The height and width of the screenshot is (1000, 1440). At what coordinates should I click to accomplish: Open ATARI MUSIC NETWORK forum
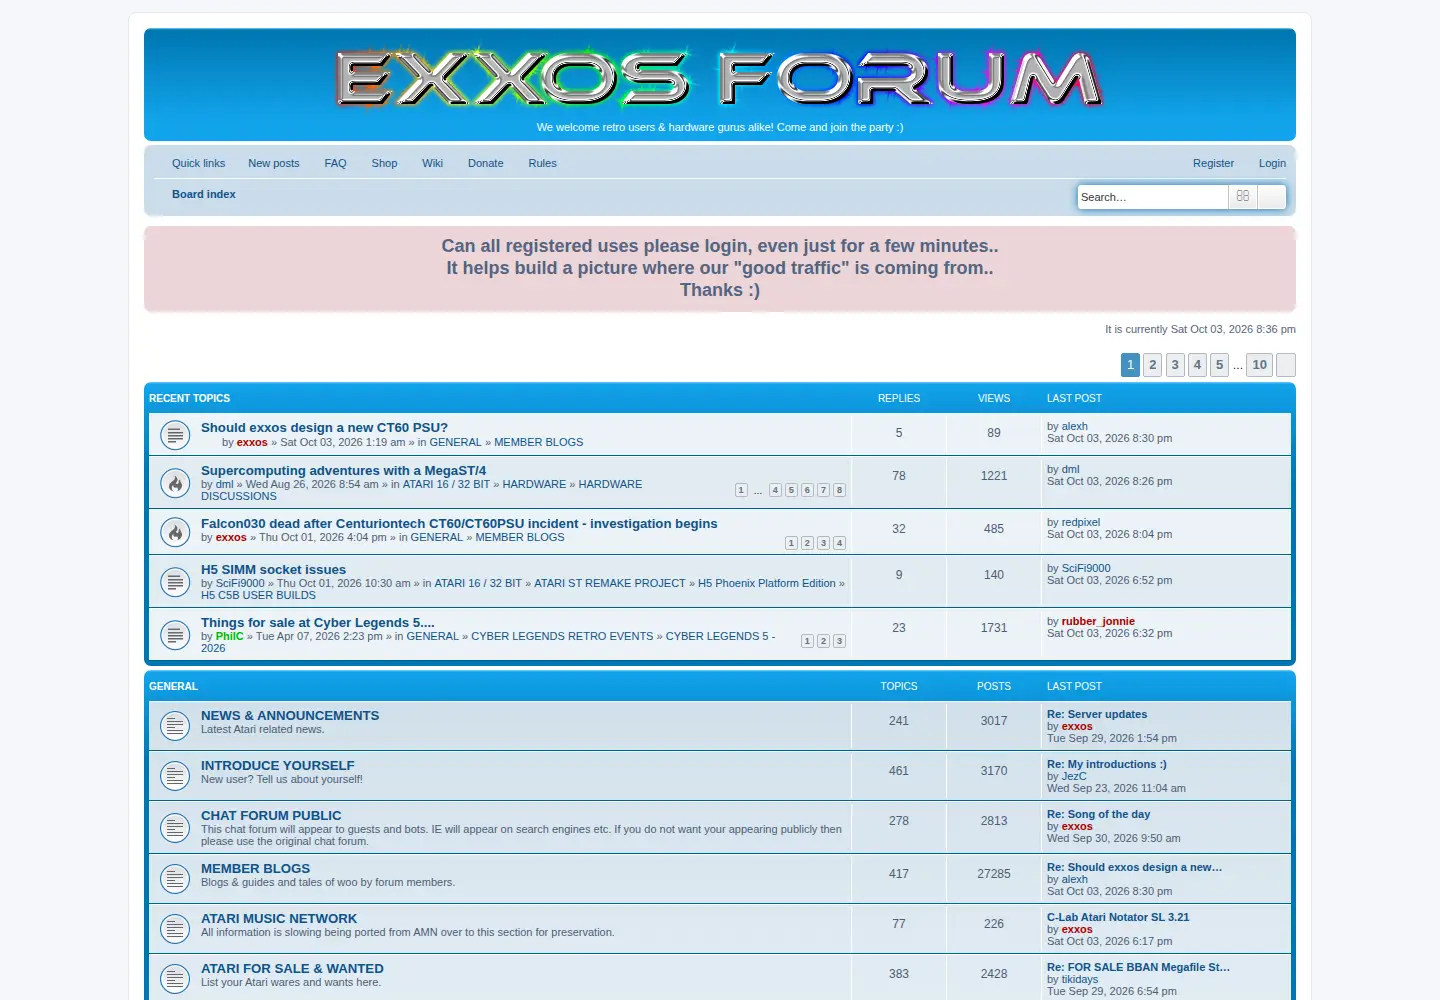279,918
